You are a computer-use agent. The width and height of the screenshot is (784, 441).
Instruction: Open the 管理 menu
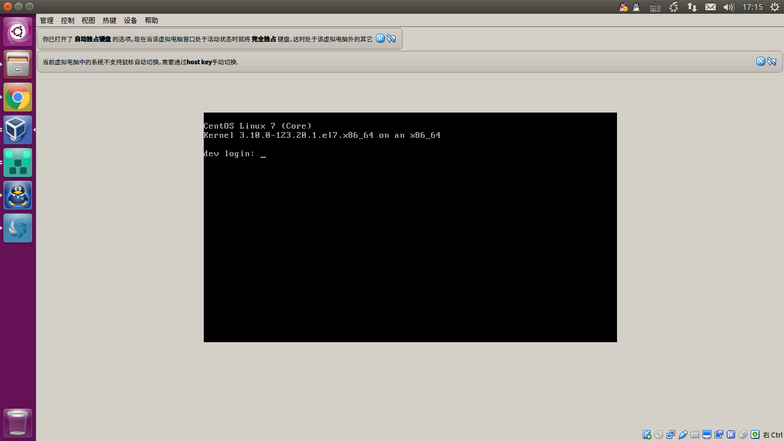46,20
